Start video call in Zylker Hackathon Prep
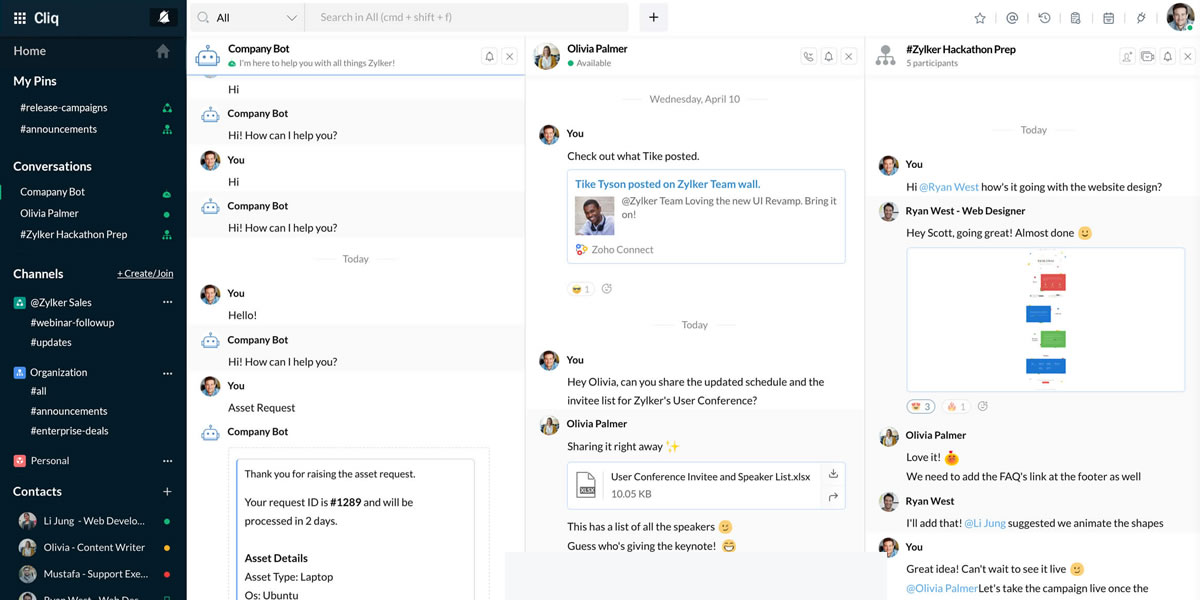1200x600 pixels. point(1148,57)
